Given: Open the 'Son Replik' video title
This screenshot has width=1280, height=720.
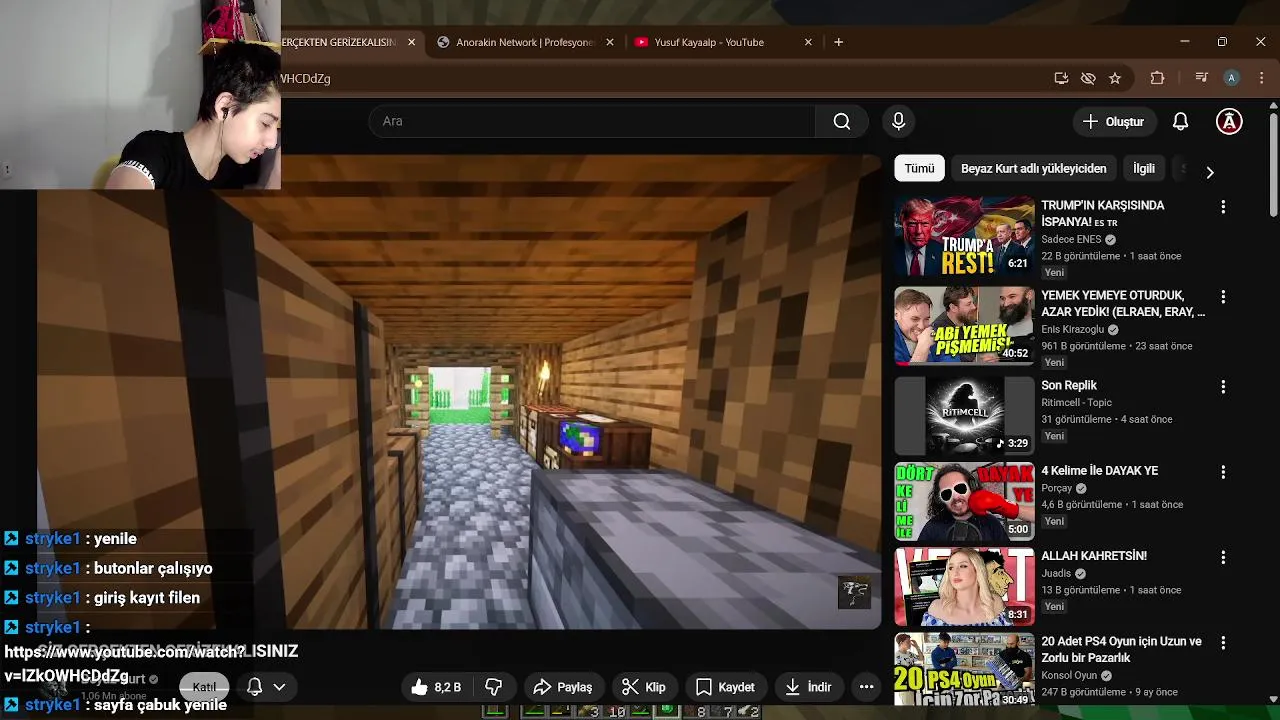Looking at the screenshot, I should tap(1069, 385).
